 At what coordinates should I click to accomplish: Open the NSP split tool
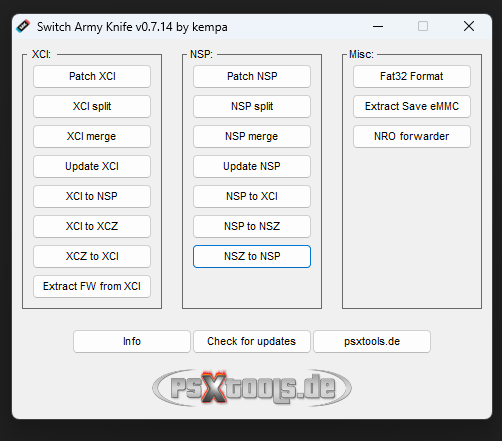click(252, 106)
